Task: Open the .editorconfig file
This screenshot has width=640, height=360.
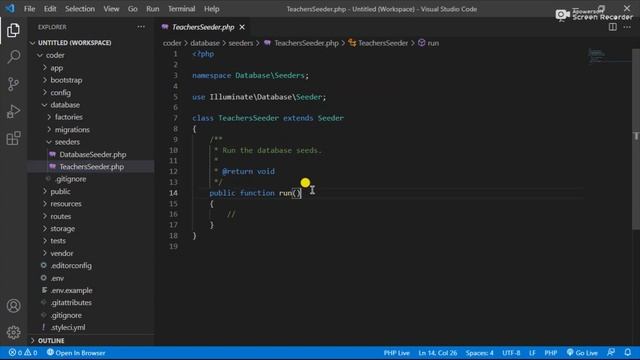Action: (x=91, y=266)
